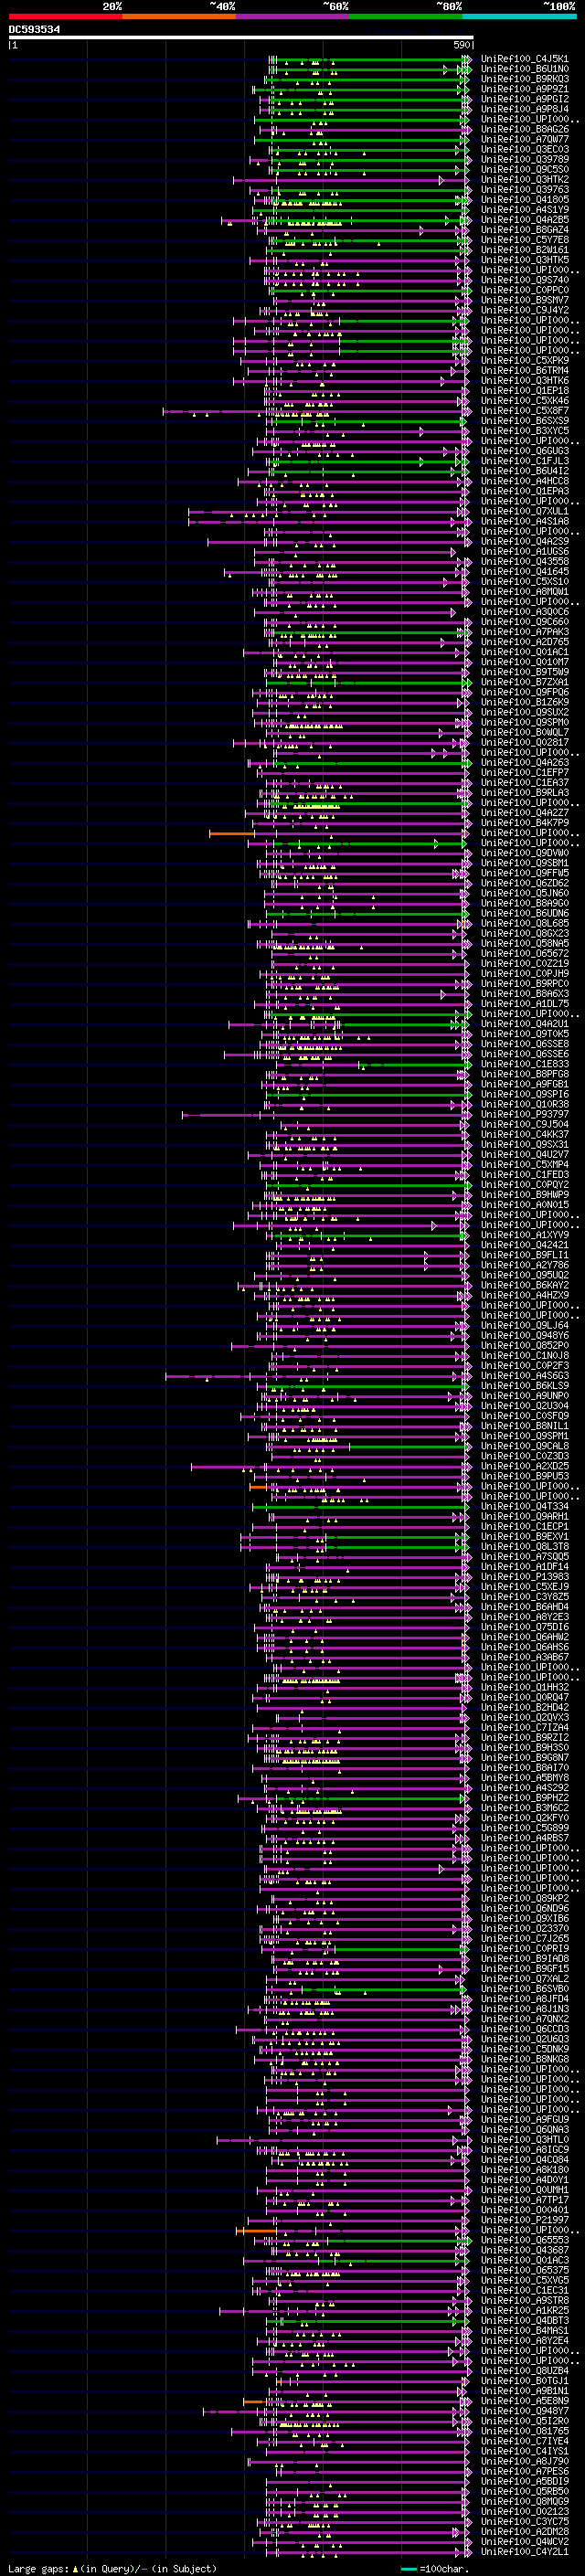Click hit label UniRef100_A9PGI2
This screenshot has height=2576, width=585.
(x=524, y=99)
